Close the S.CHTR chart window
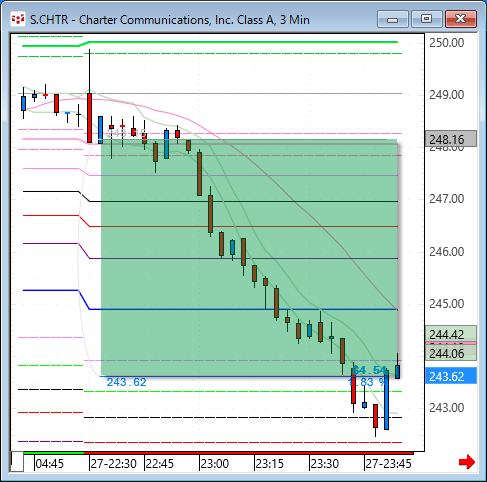 click(x=461, y=19)
